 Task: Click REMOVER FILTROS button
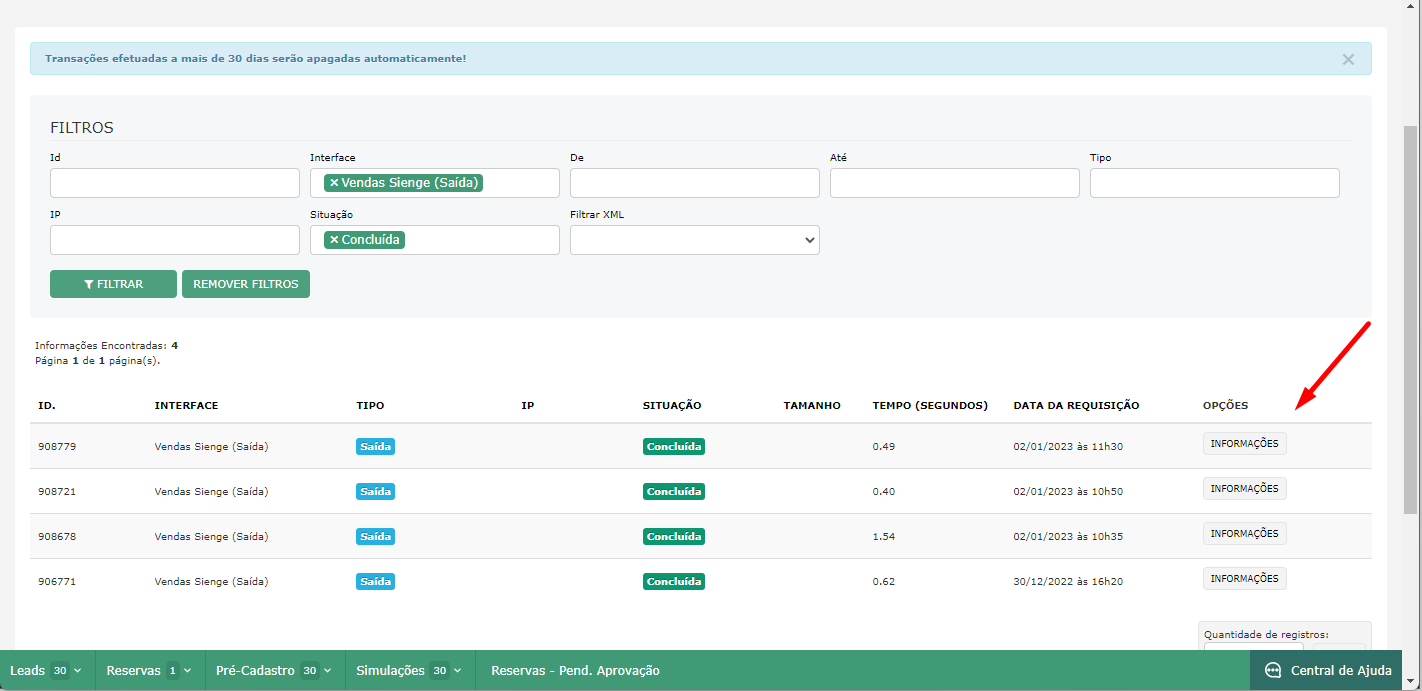[x=246, y=284]
